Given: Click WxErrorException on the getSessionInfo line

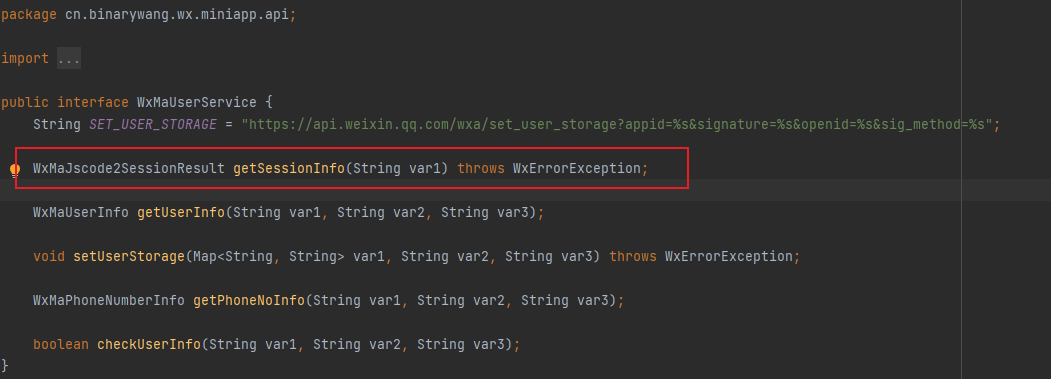Looking at the screenshot, I should 576,168.
